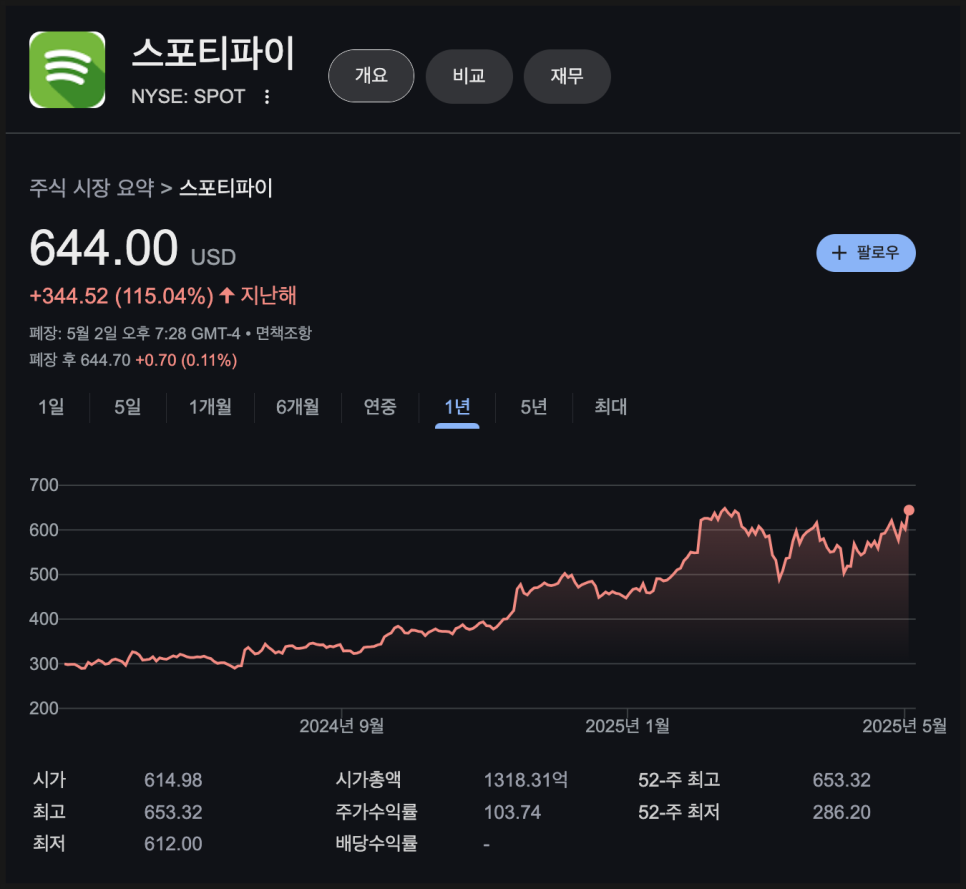The image size is (966, 889).
Task: Switch chart range to 5년
Action: coord(534,407)
